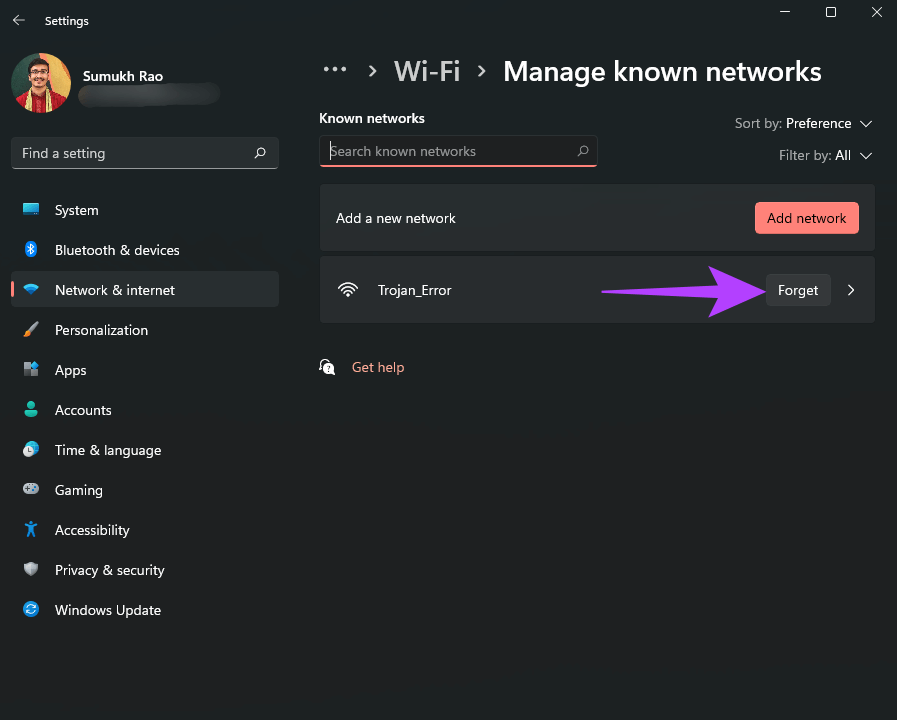This screenshot has width=897, height=720.
Task: Click the Personalization paintbrush icon
Action: (31, 329)
